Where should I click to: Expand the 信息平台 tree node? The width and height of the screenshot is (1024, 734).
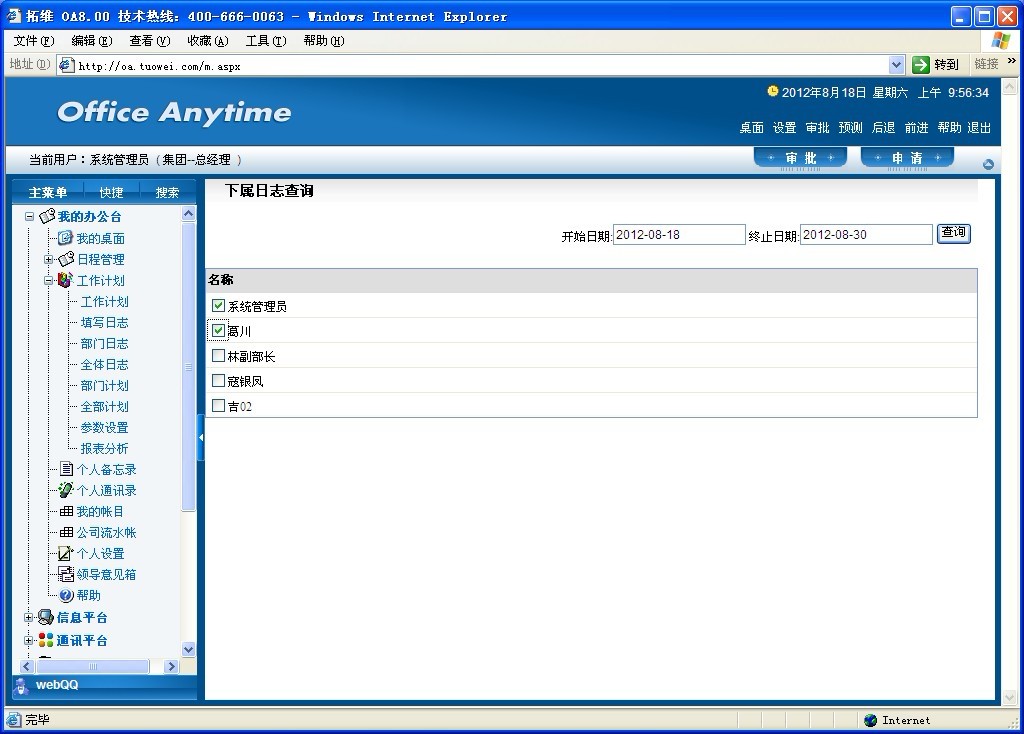coord(29,618)
